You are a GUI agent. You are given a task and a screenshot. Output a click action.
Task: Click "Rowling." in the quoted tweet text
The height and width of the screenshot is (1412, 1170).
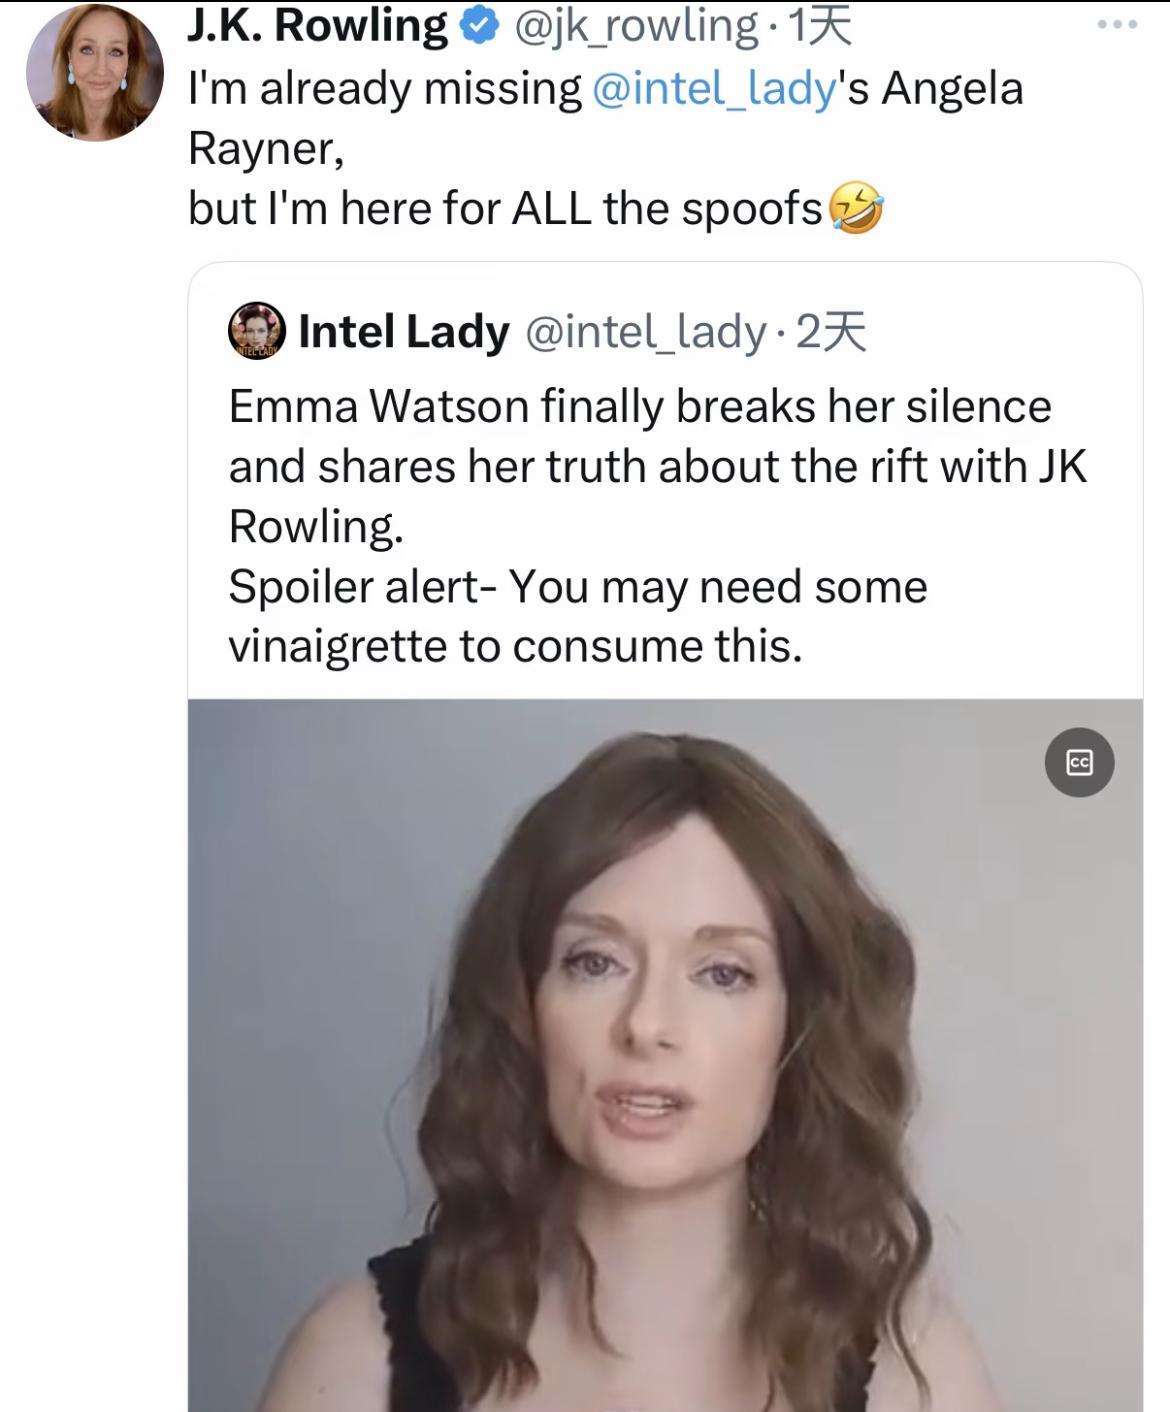[x=316, y=527]
